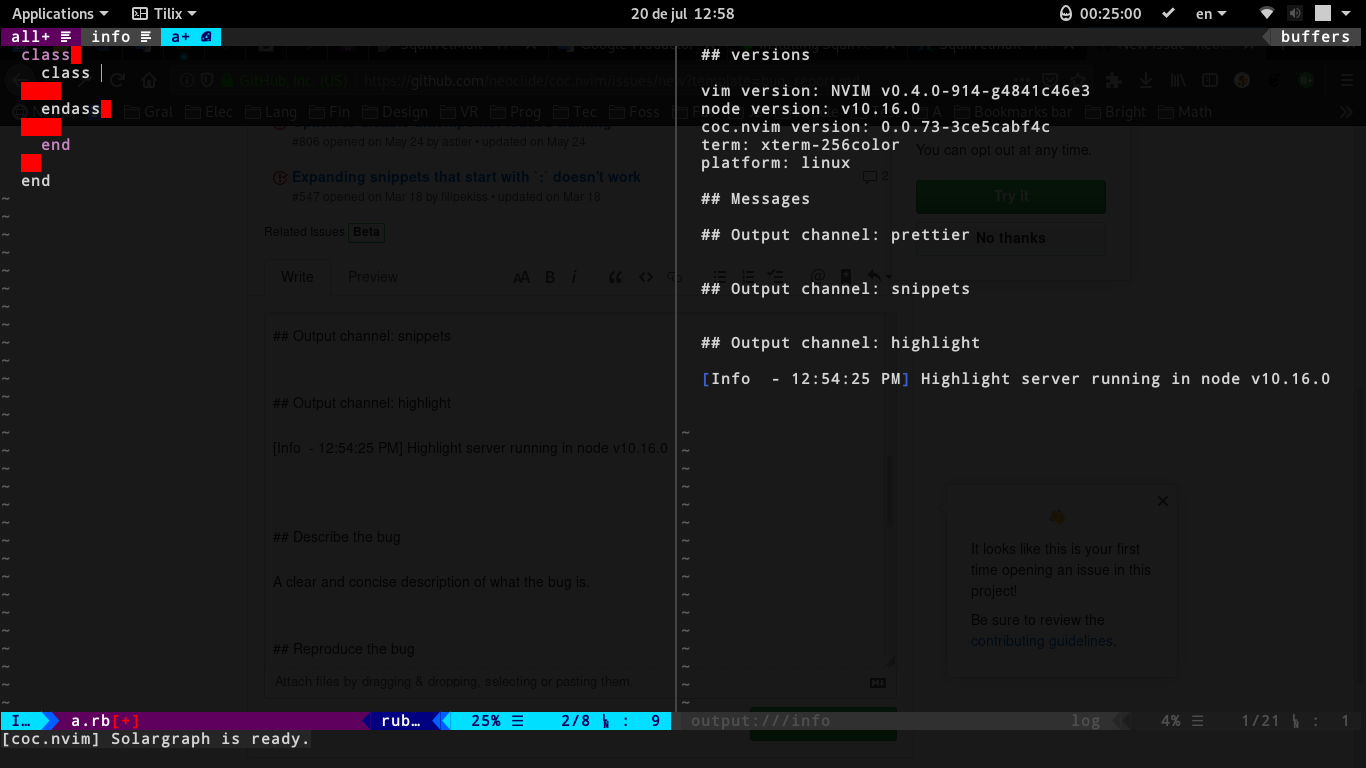The height and width of the screenshot is (768, 1366).
Task: Click the 25% scroll indicator in the statusline
Action: 484,720
